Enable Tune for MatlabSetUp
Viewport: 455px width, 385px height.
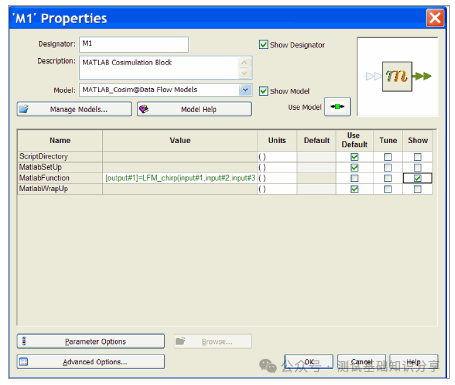[x=388, y=167]
